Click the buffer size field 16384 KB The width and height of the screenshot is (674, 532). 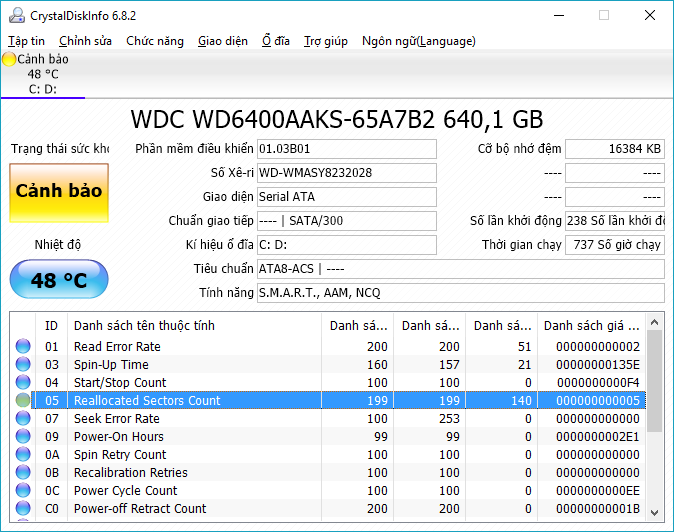click(615, 149)
